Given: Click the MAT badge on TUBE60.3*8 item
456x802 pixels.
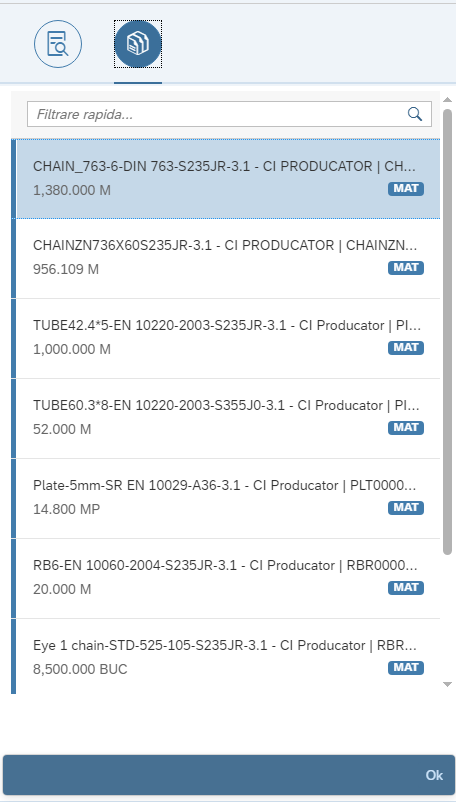Looking at the screenshot, I should 406,428.
